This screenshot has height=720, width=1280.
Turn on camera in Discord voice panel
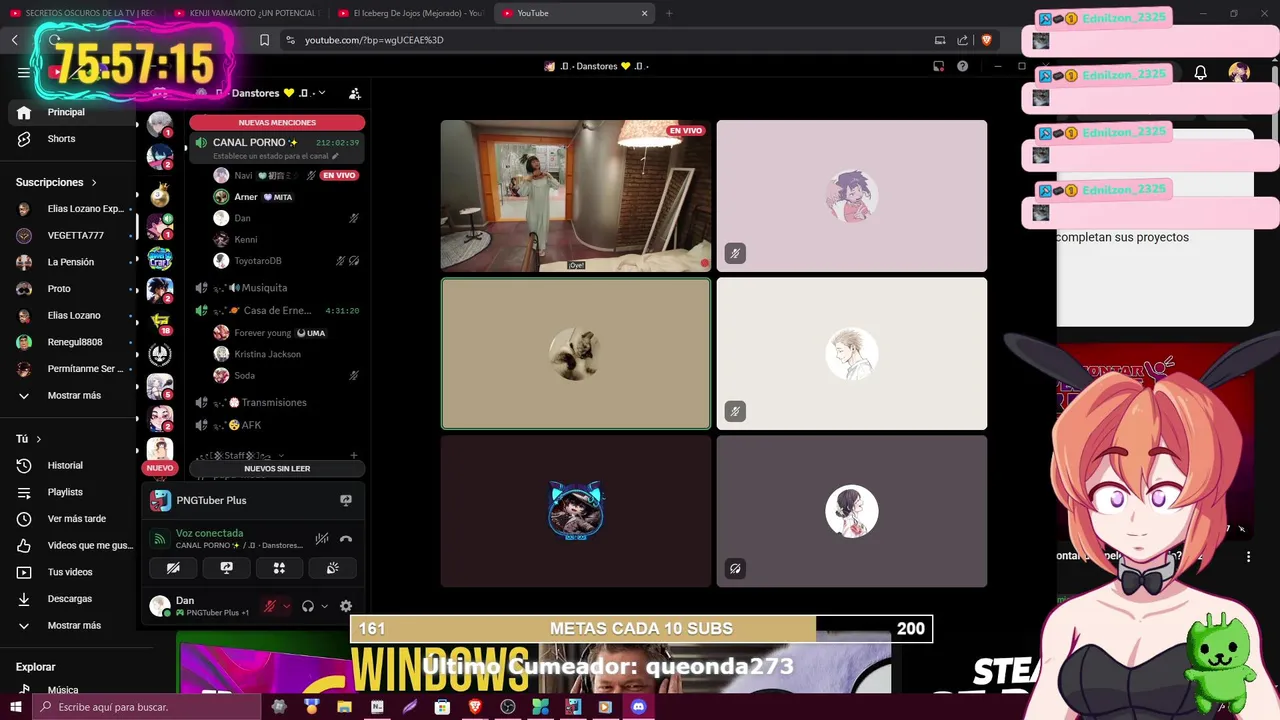click(173, 568)
